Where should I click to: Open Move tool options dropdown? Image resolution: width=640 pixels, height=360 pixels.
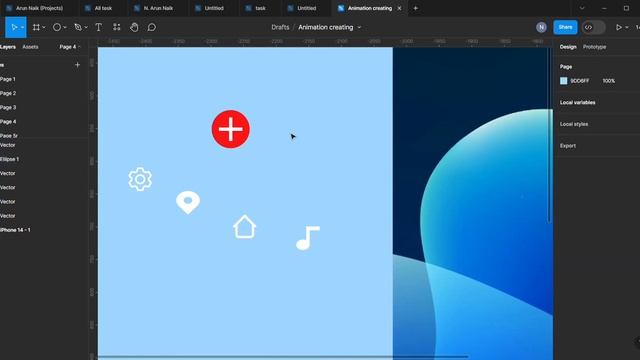(22, 27)
